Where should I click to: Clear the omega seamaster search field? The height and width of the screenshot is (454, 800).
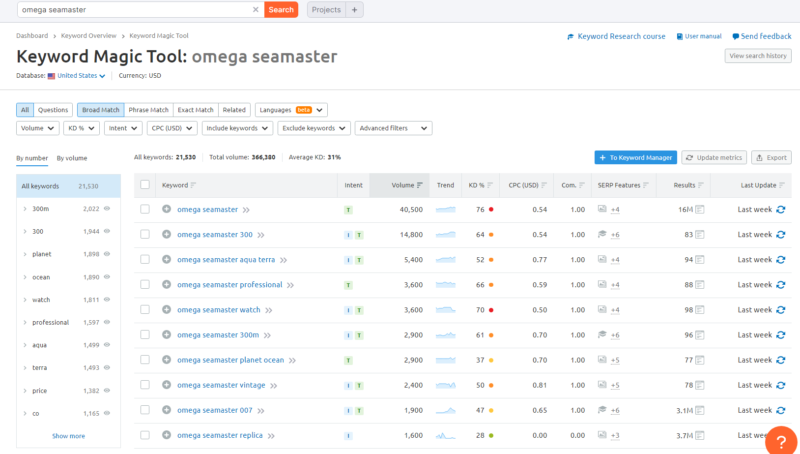pyautogui.click(x=256, y=10)
